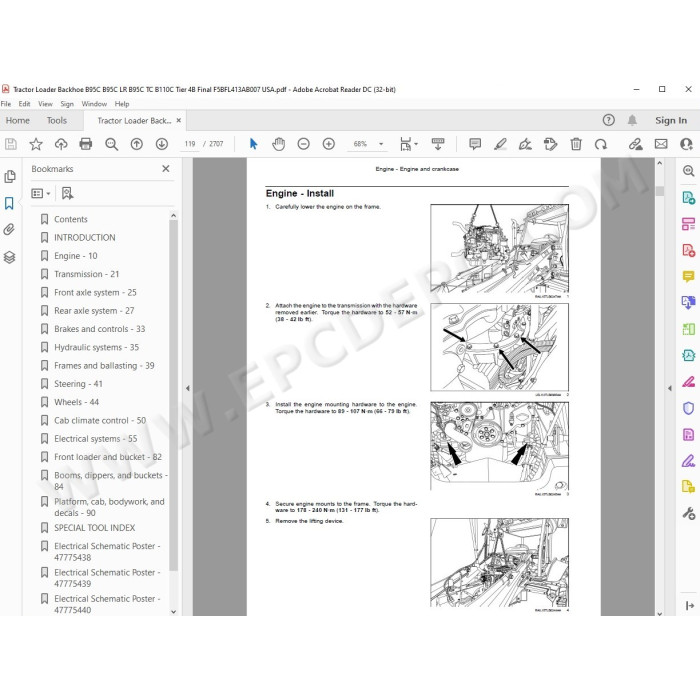The image size is (700, 700).
Task: Open the layers panel
Action: pos(9,257)
